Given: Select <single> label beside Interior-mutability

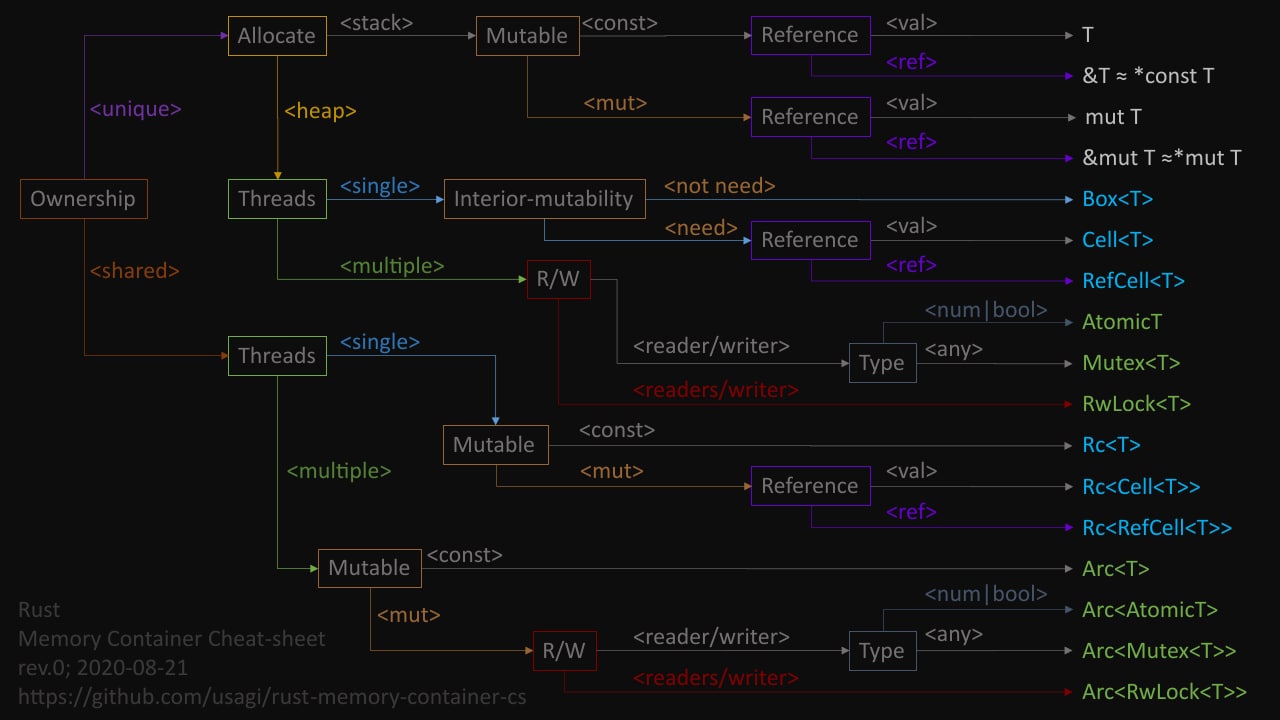Looking at the screenshot, I should point(379,186).
